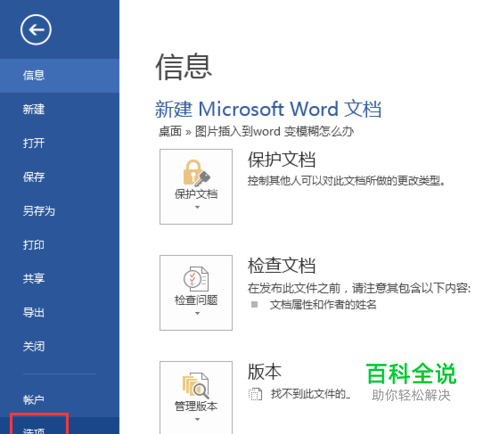Choose 另存为 in the left sidebar

pos(59,211)
